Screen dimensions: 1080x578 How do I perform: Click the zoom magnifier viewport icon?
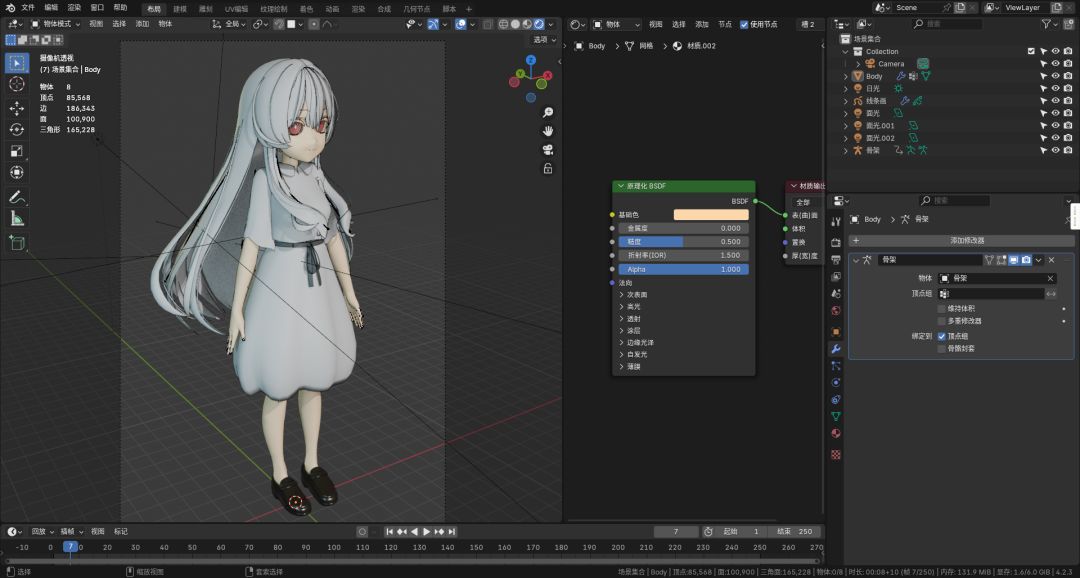[x=548, y=112]
